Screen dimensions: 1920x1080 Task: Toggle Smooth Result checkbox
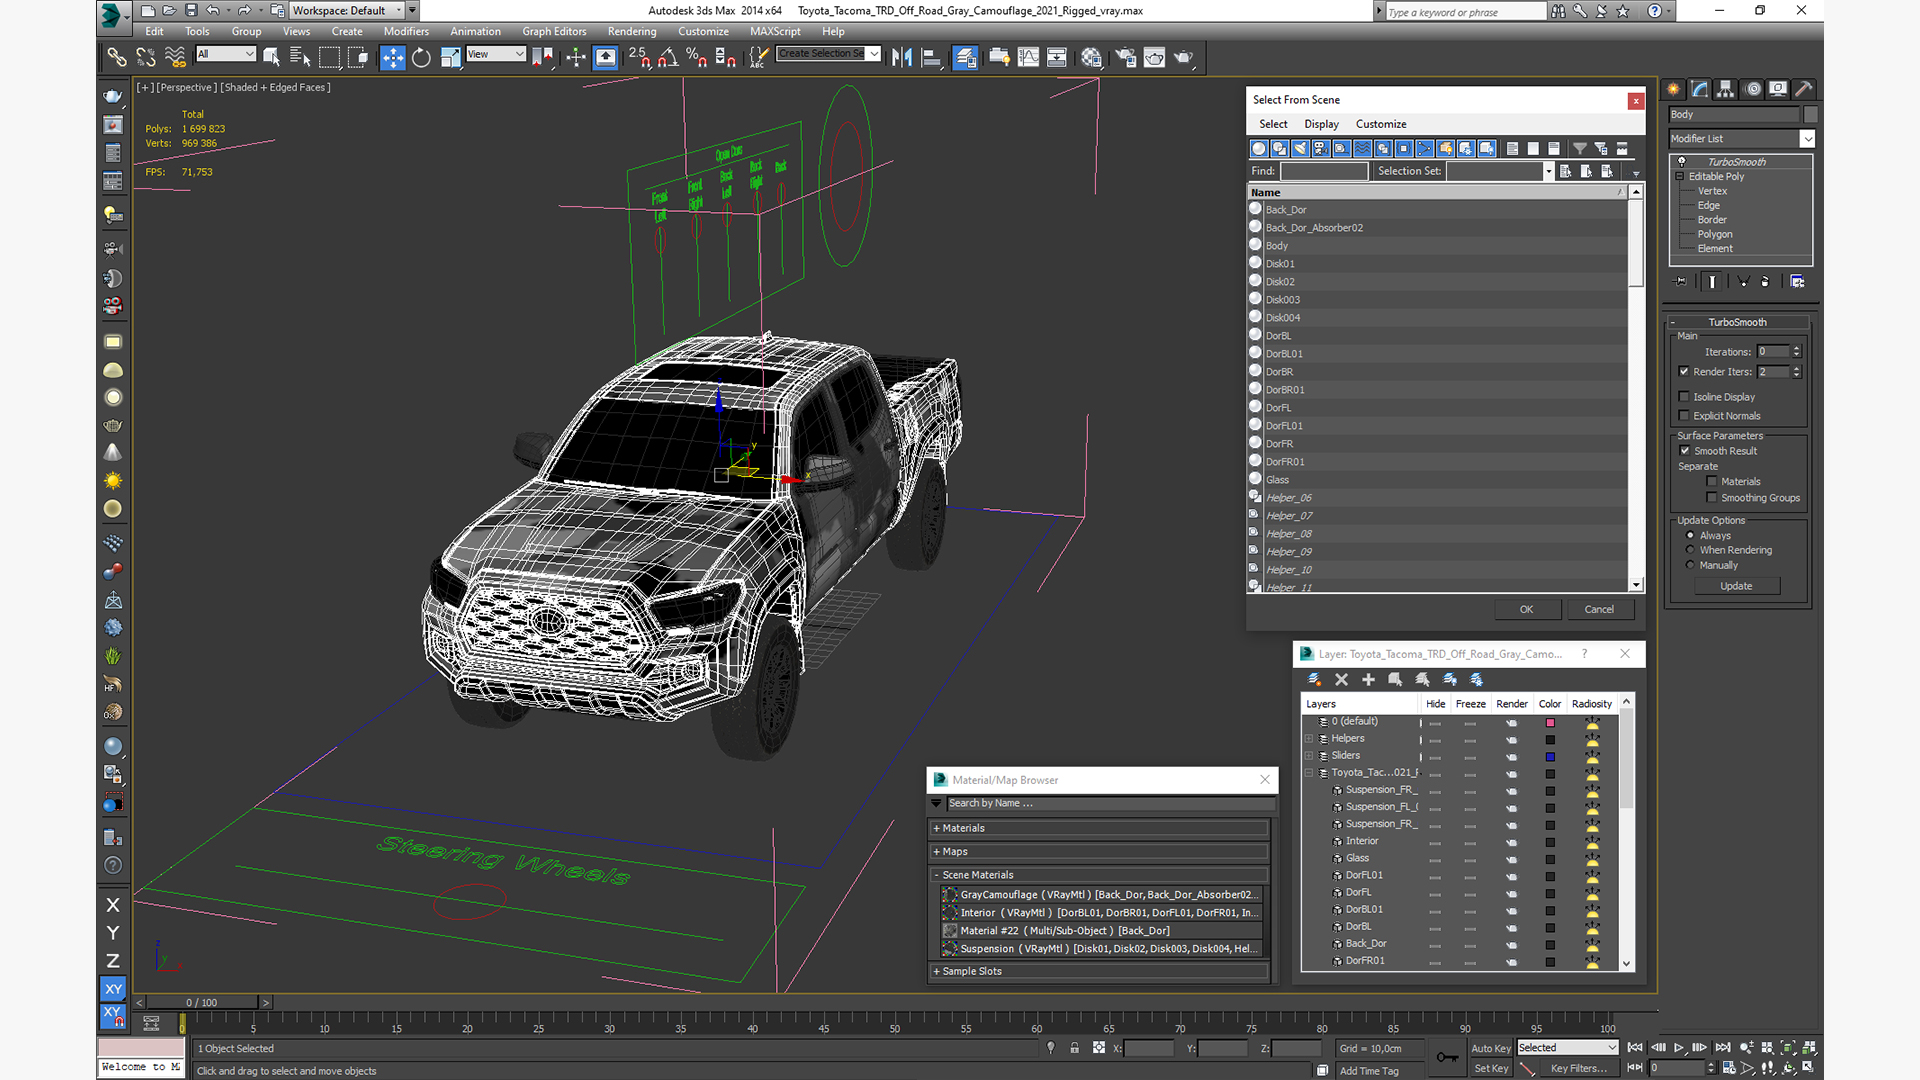point(1685,450)
